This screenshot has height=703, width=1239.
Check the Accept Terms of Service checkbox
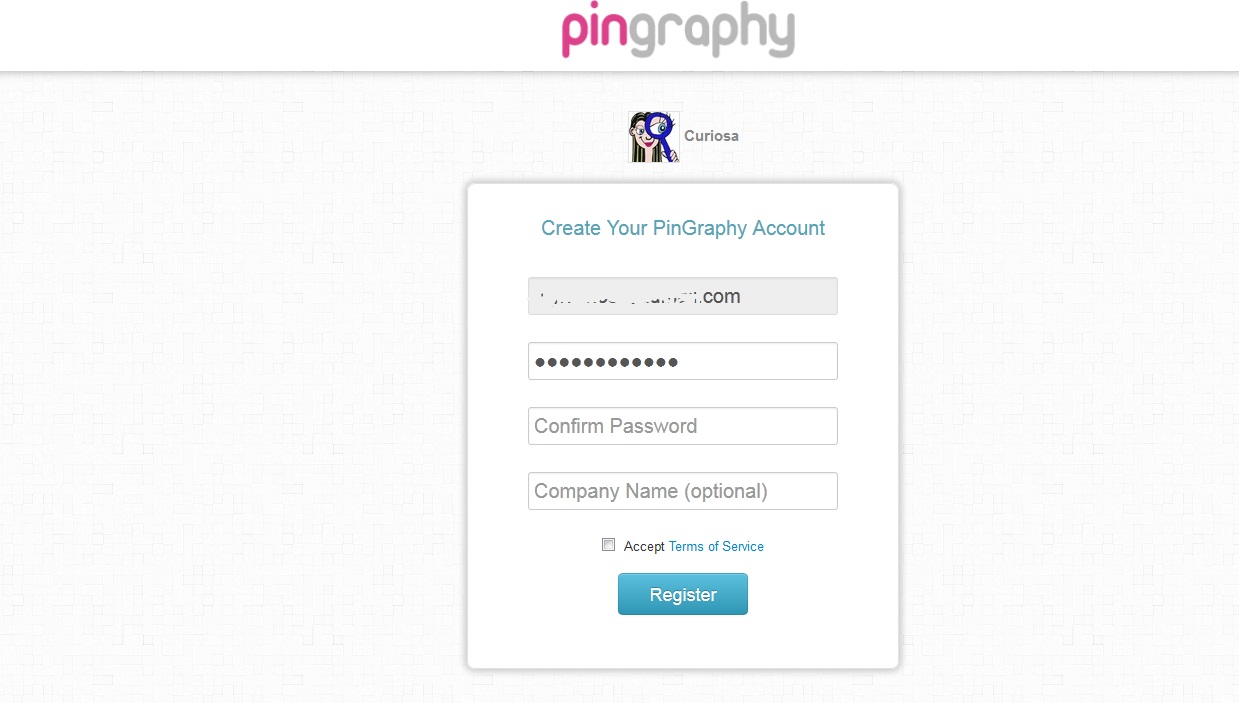[608, 544]
